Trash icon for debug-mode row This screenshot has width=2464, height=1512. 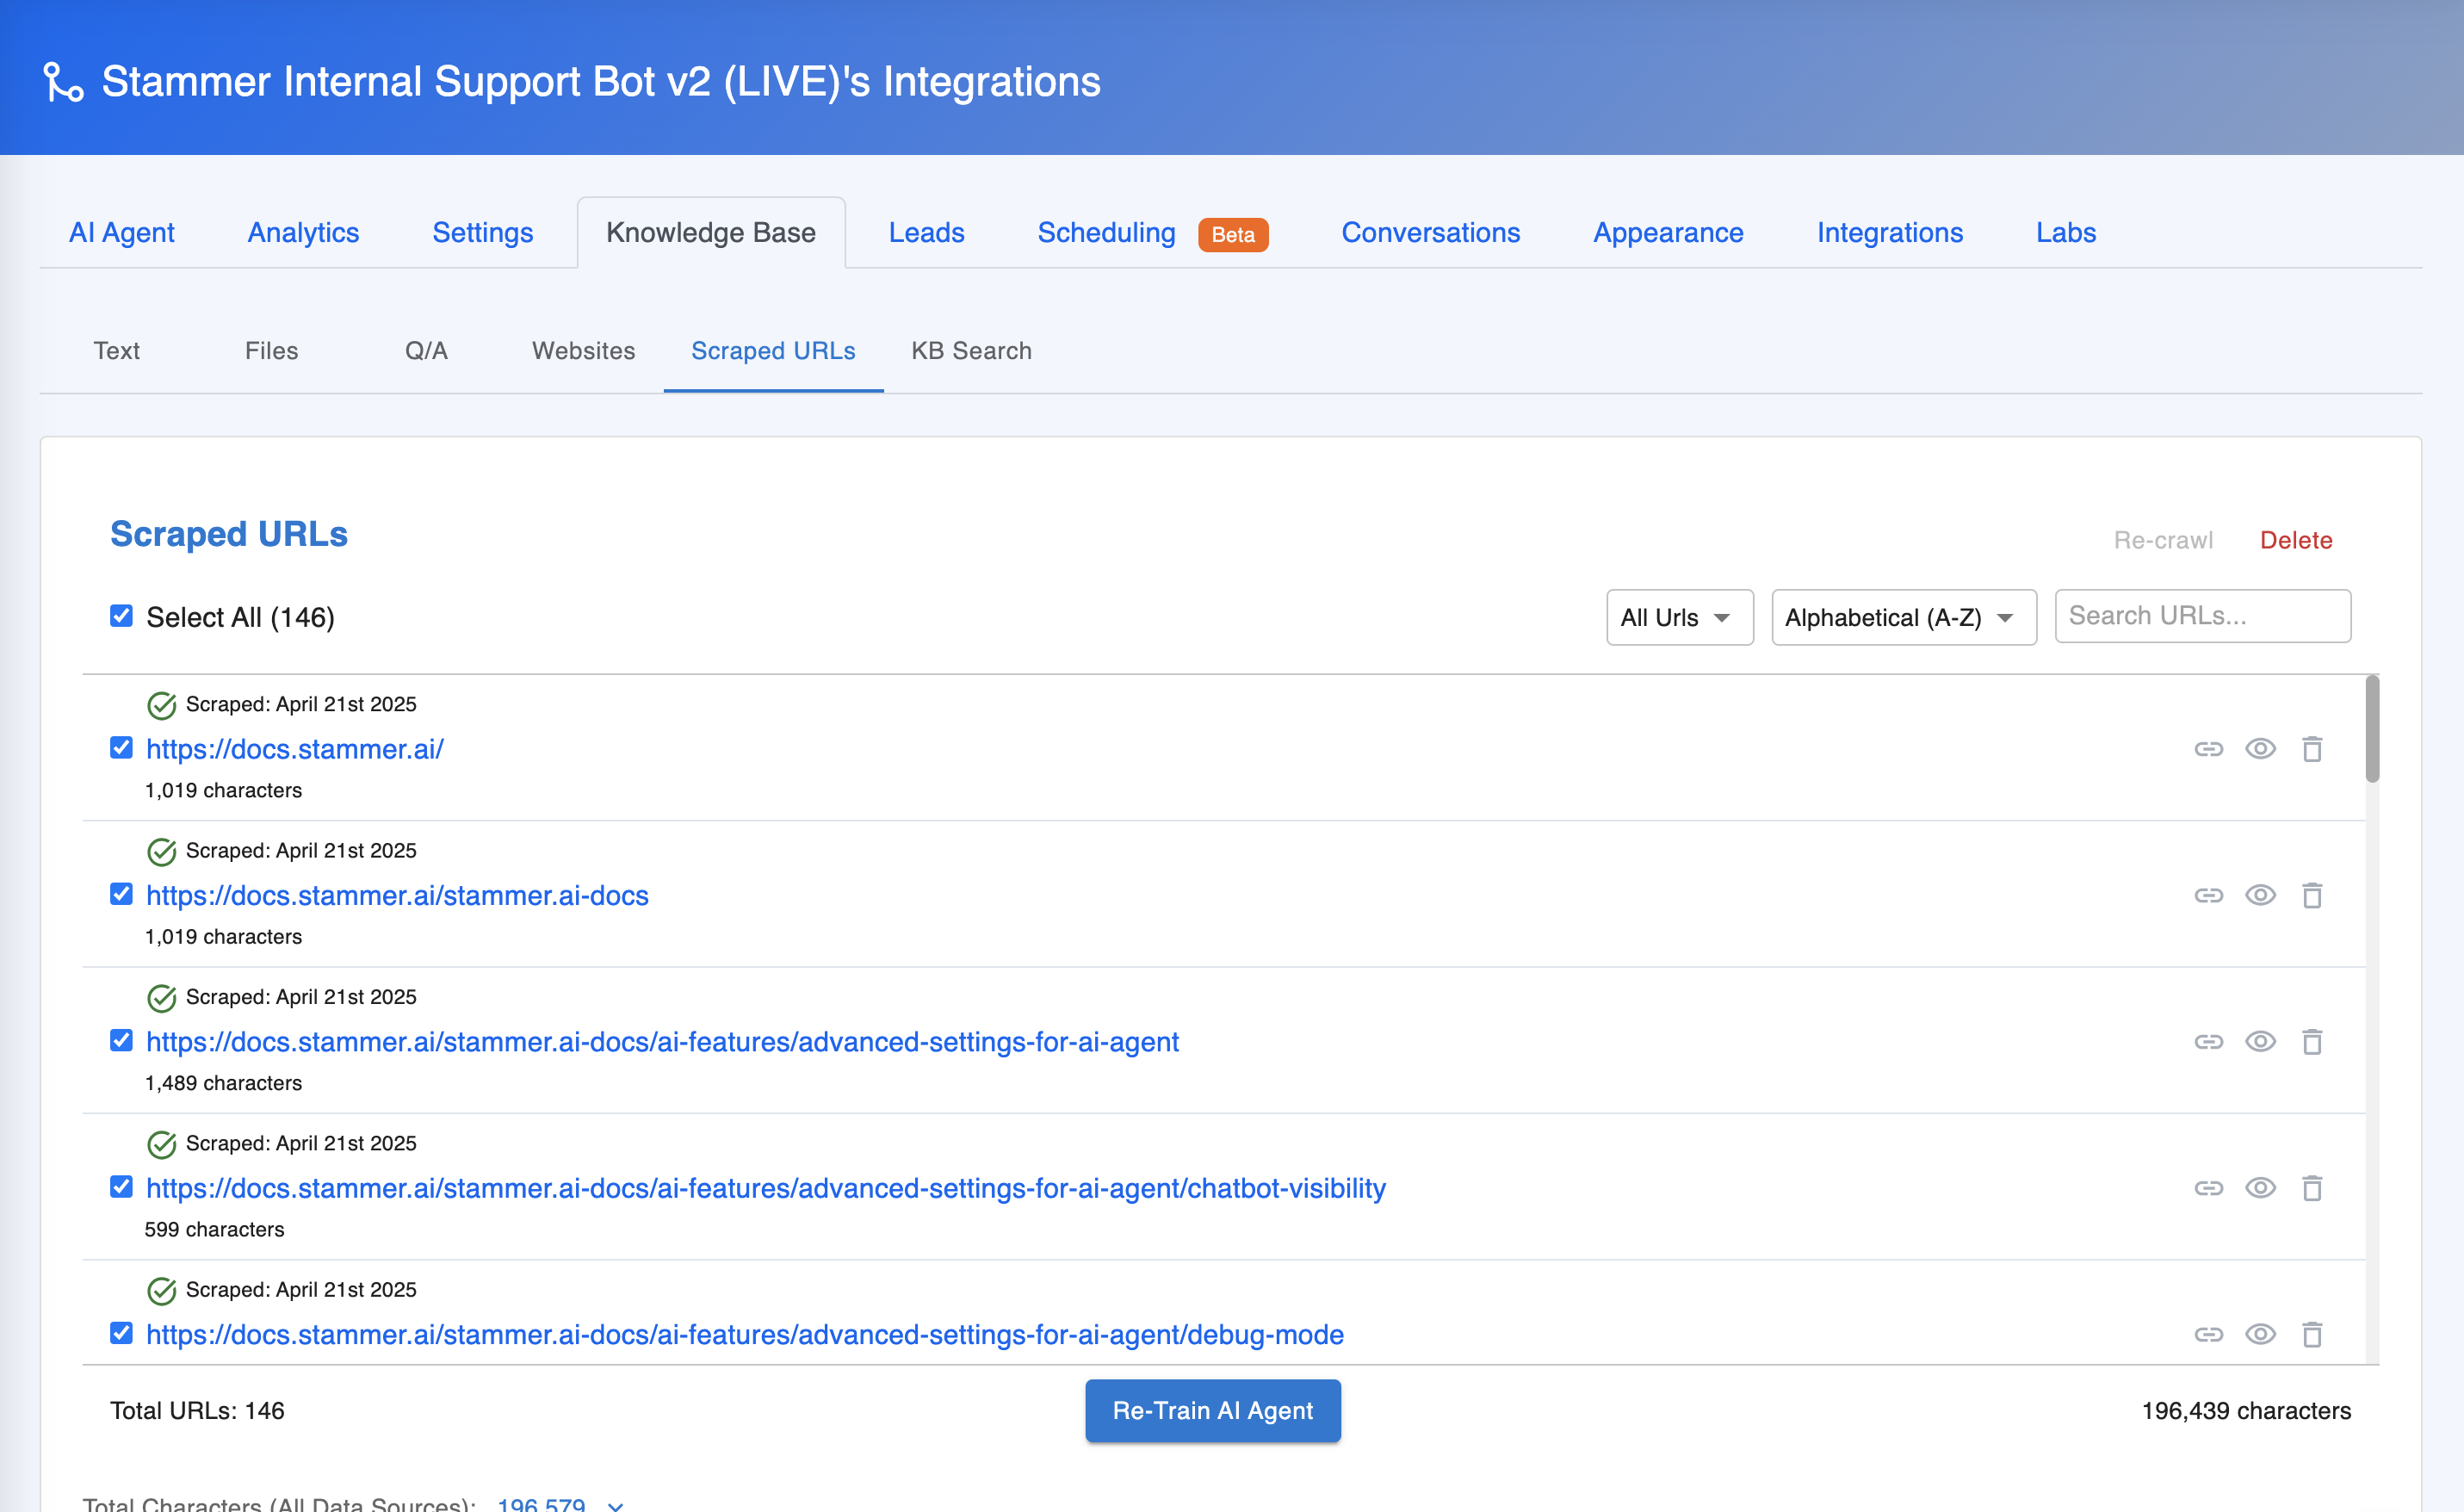(2312, 1334)
